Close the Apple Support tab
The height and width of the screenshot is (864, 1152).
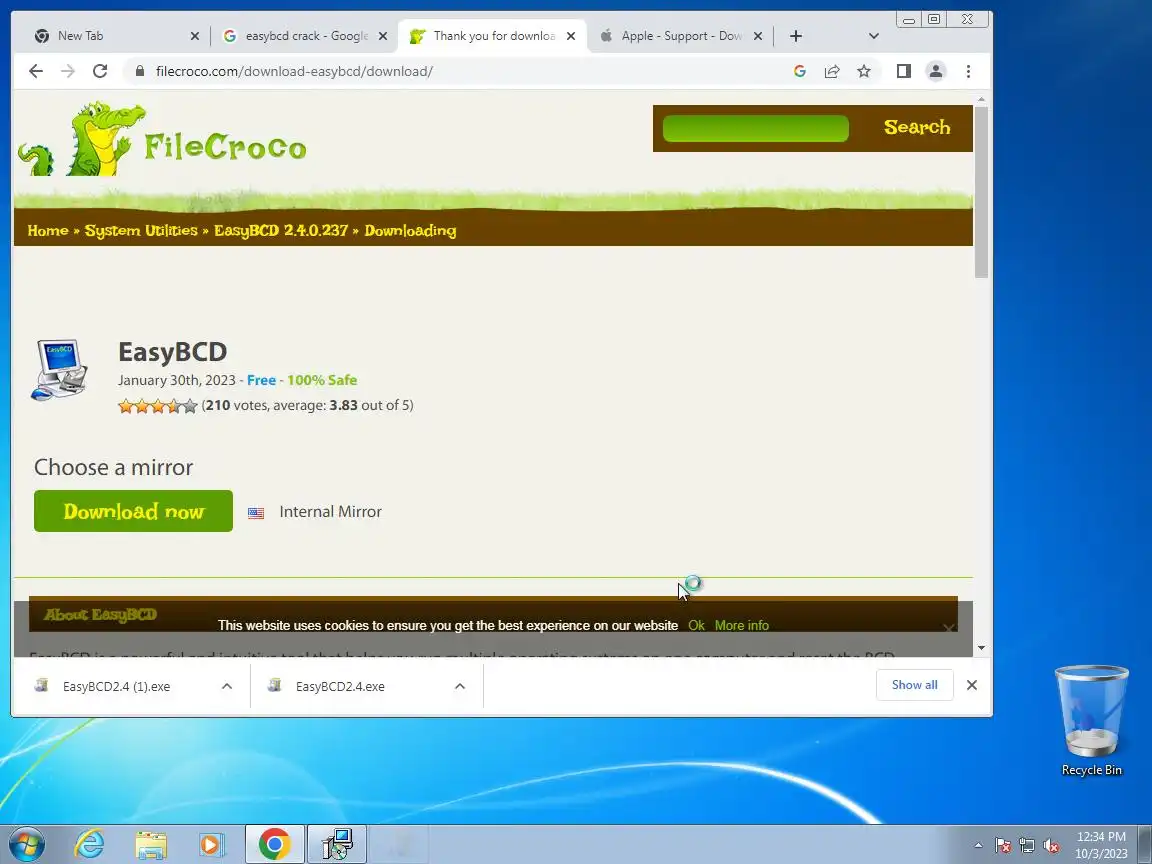[758, 36]
